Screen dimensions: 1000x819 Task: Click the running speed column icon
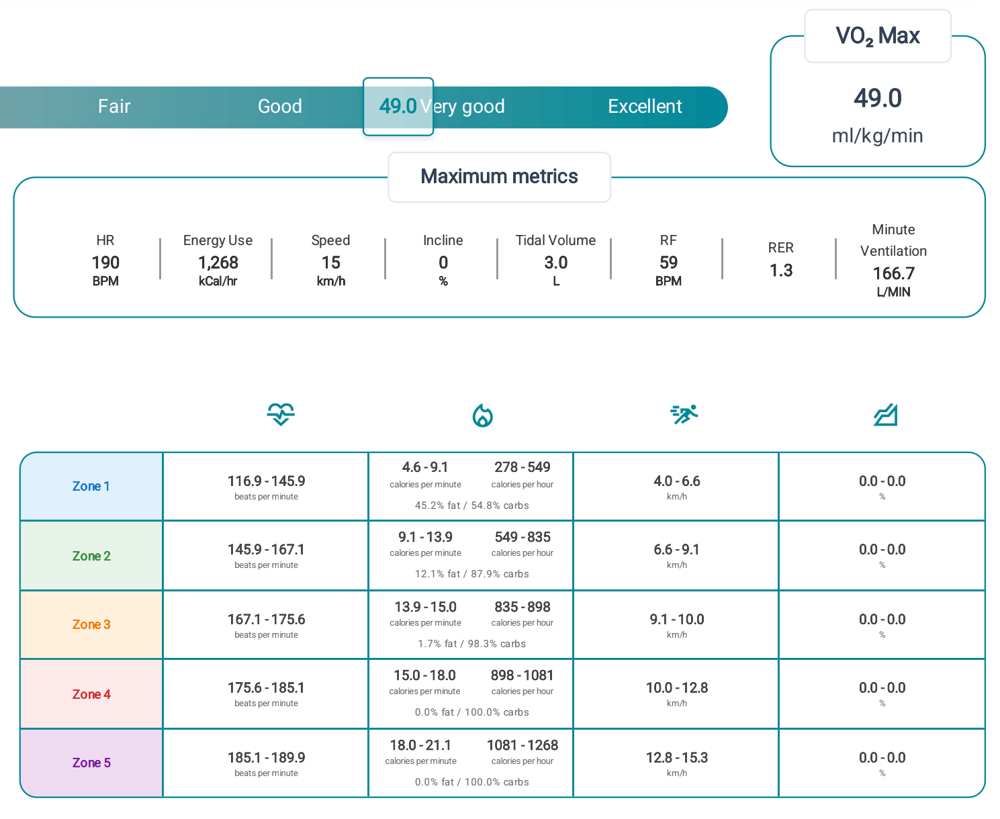click(x=684, y=414)
